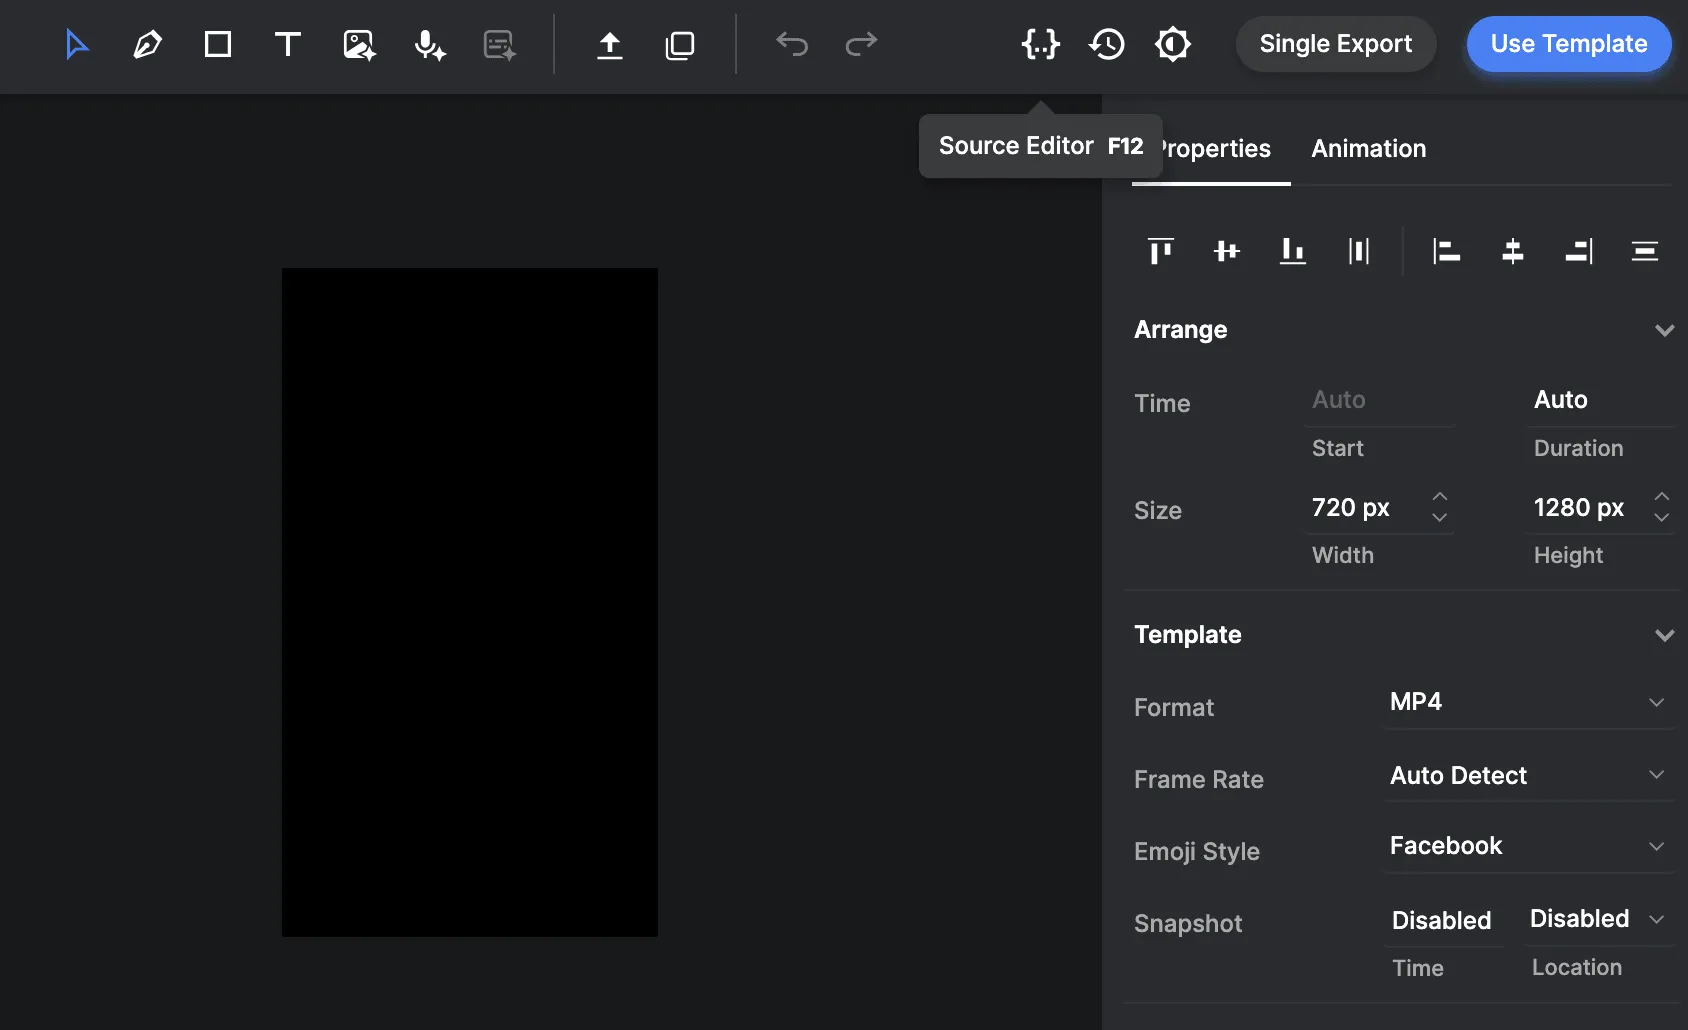Align selection to the left
This screenshot has width=1688, height=1030.
pyautogui.click(x=1447, y=251)
